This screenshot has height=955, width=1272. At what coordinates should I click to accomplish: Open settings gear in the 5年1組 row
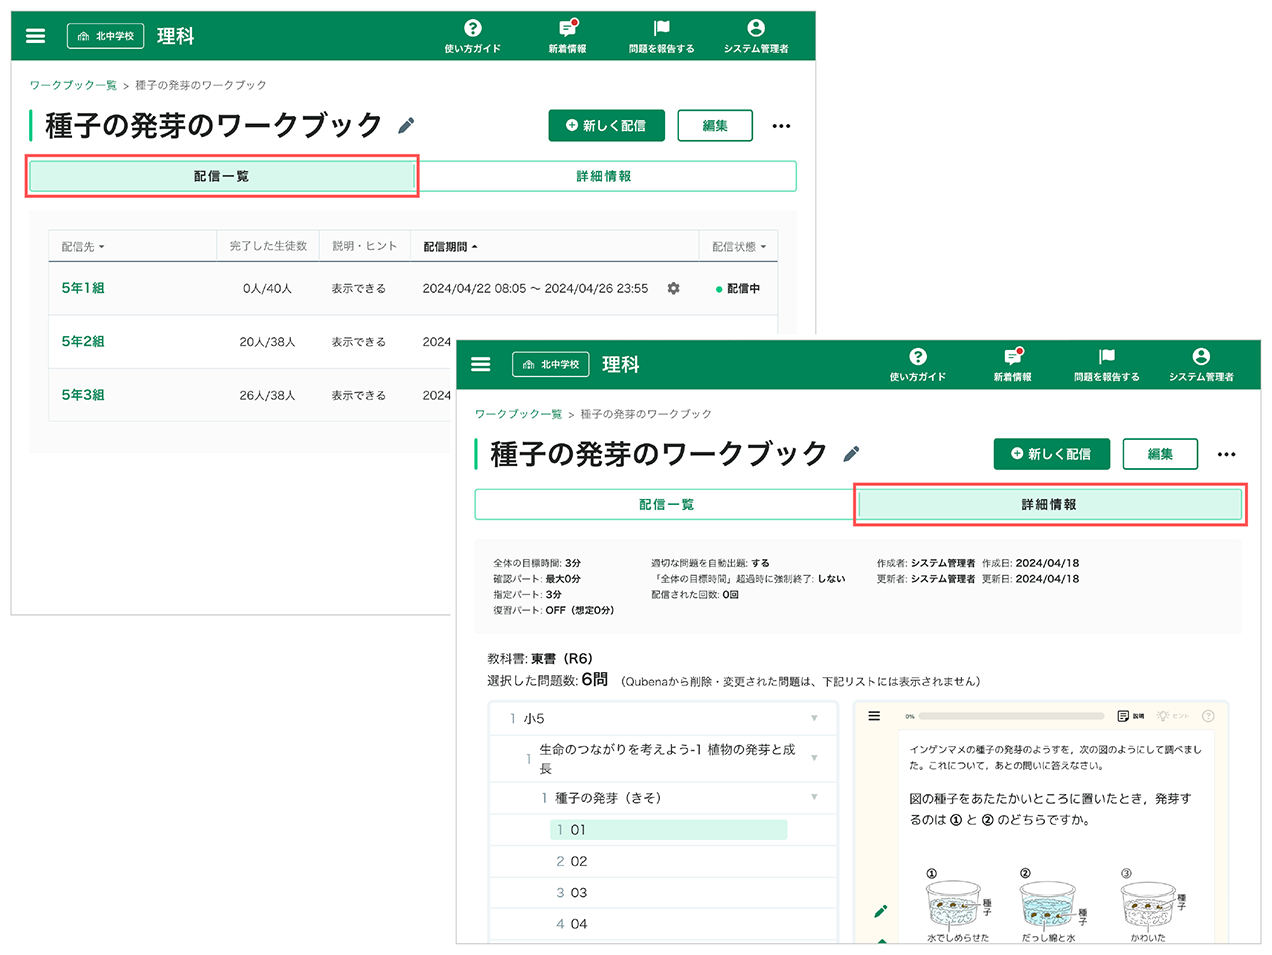pyautogui.click(x=673, y=288)
